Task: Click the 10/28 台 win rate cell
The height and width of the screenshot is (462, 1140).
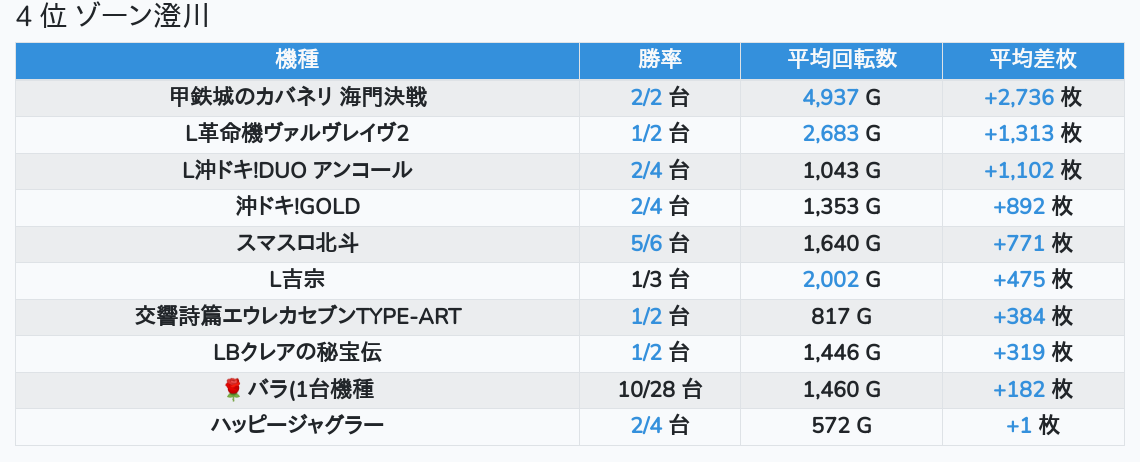Action: pos(659,389)
